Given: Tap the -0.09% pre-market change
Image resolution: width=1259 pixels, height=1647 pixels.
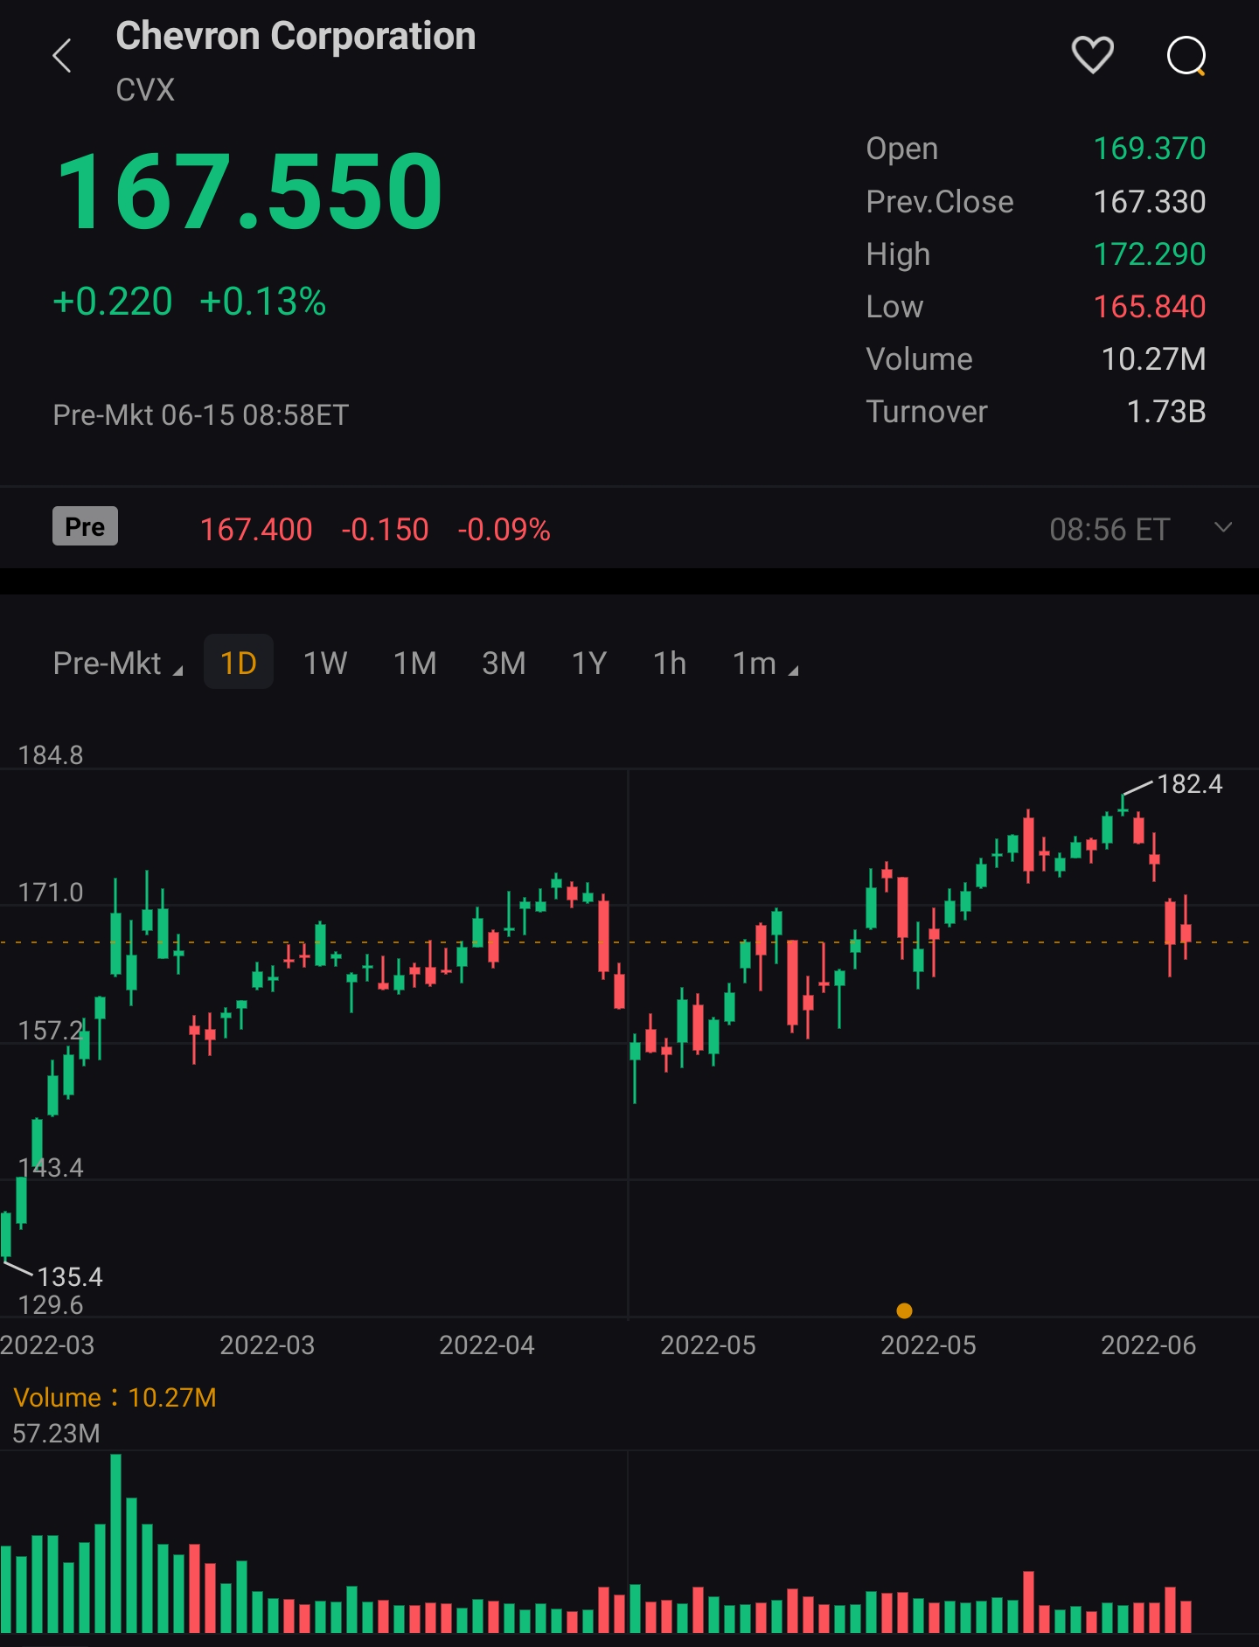Looking at the screenshot, I should click(504, 529).
